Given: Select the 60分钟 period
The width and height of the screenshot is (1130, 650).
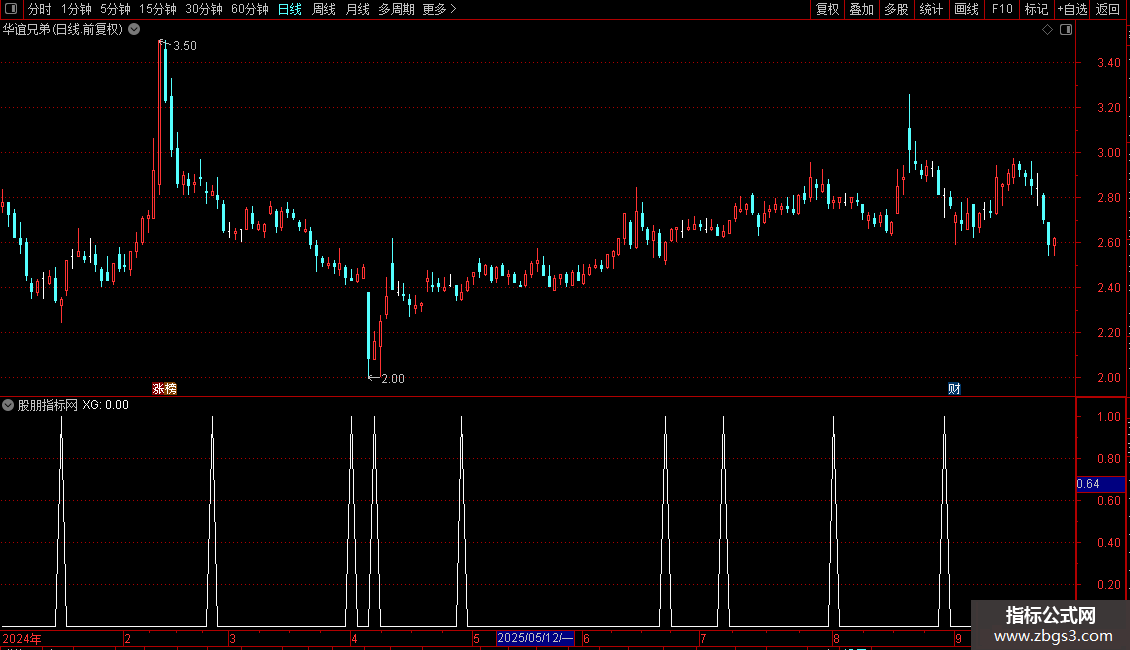Looking at the screenshot, I should 249,9.
